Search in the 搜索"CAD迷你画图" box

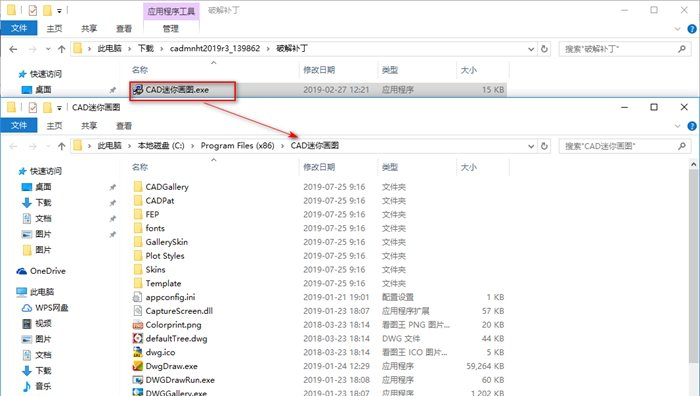pos(624,146)
